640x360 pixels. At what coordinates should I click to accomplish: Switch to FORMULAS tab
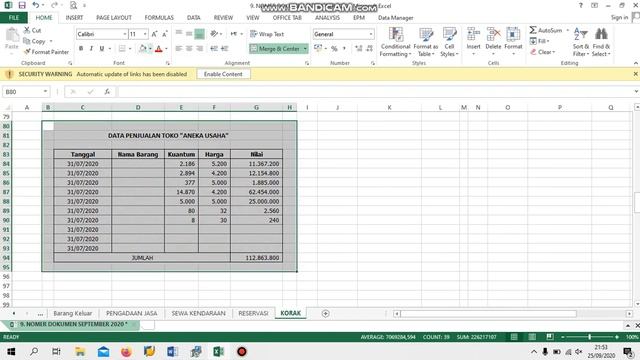coord(159,18)
